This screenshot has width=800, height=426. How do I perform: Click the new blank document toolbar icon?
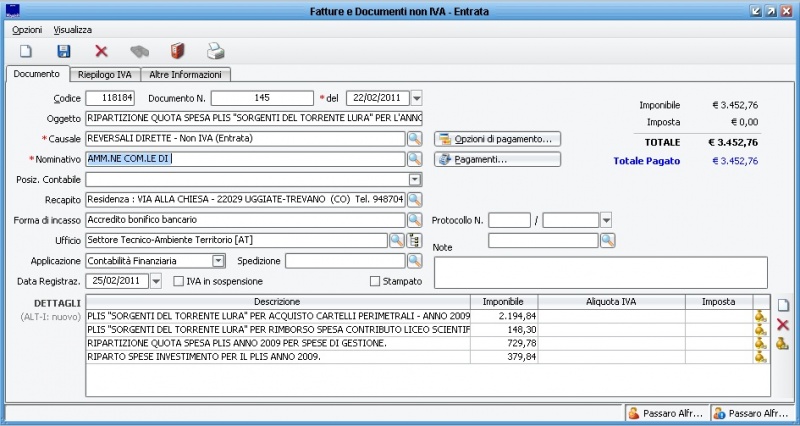click(27, 51)
